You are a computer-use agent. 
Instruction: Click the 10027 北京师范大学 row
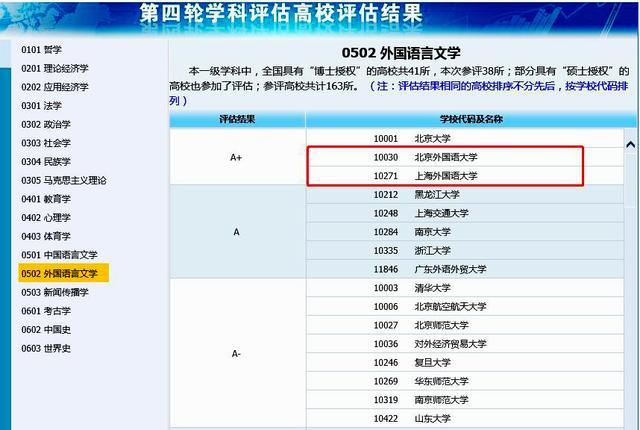[x=465, y=325]
